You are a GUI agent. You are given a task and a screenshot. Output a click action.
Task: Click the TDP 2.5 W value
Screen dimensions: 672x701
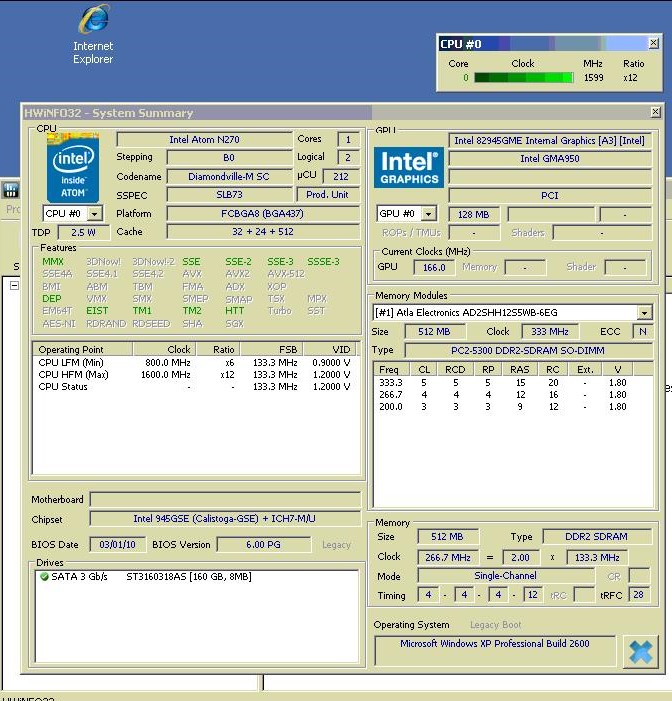pyautogui.click(x=84, y=232)
